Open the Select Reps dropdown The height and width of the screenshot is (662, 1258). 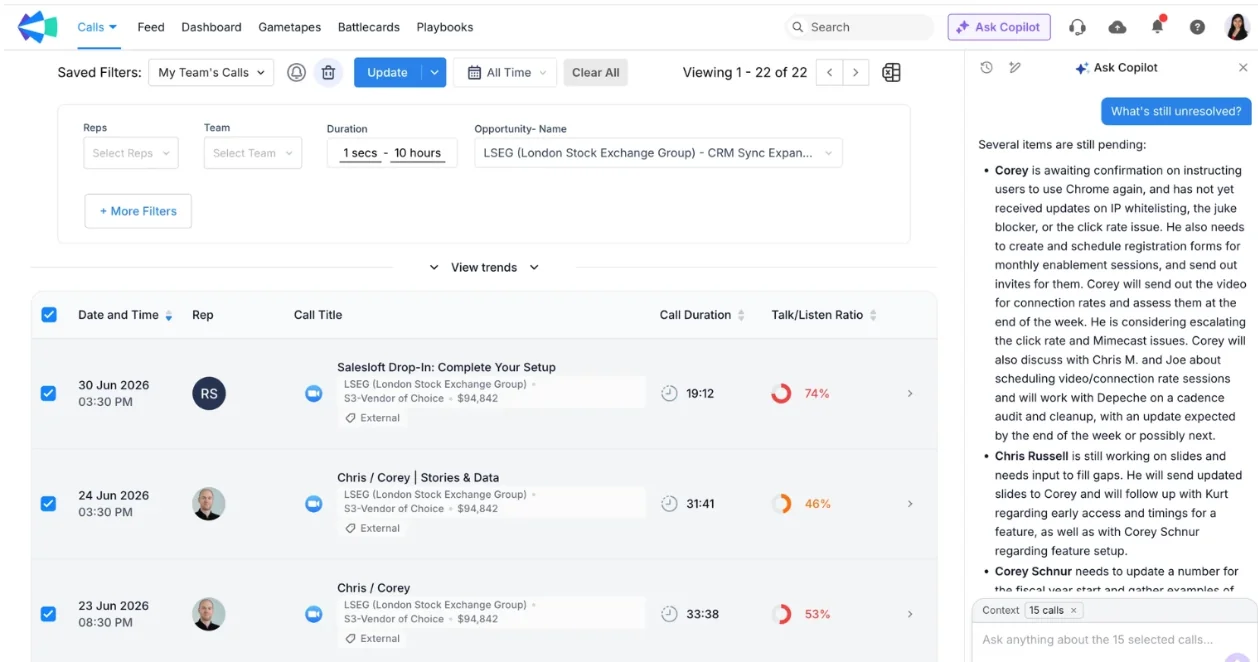point(131,153)
